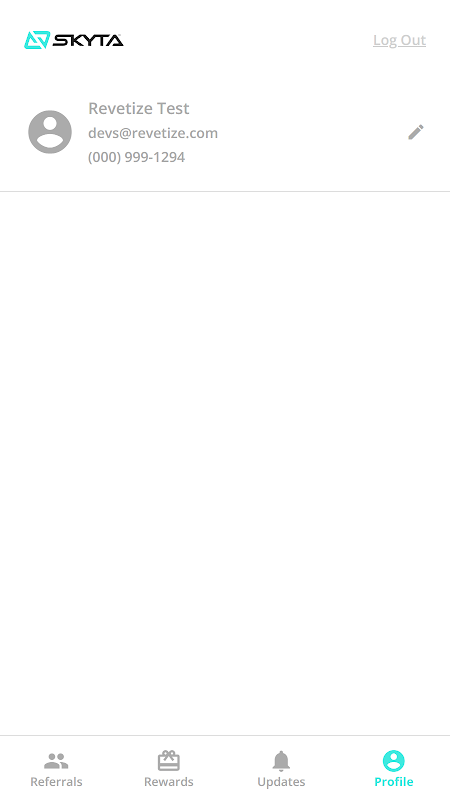Click the (000) 999-1294 phone number
This screenshot has height=800, width=450.
pyautogui.click(x=136, y=157)
